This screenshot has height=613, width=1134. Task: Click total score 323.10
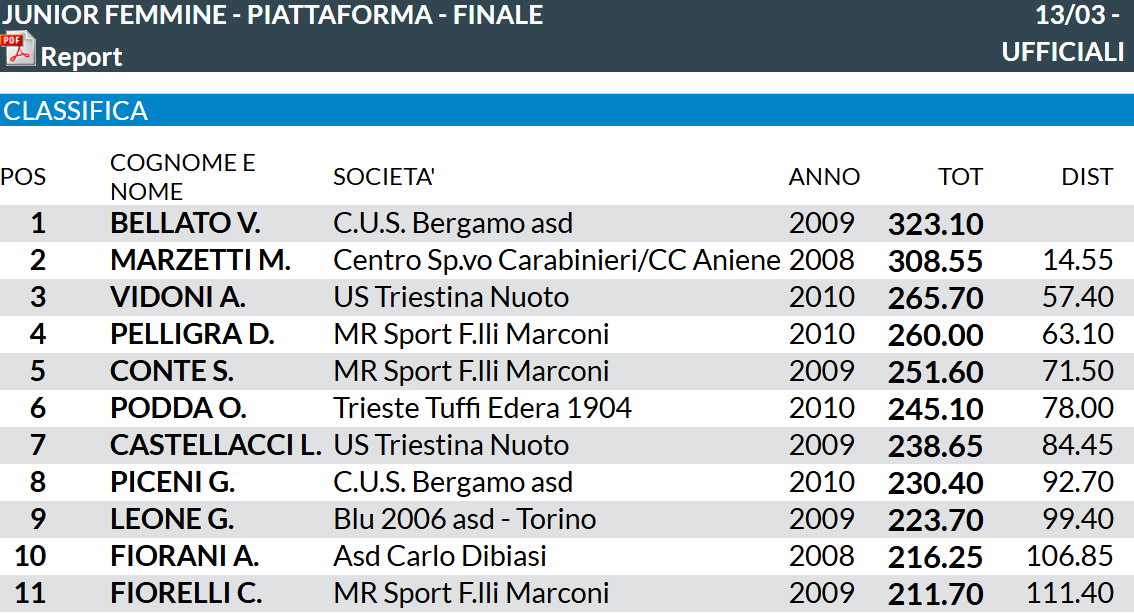[935, 224]
